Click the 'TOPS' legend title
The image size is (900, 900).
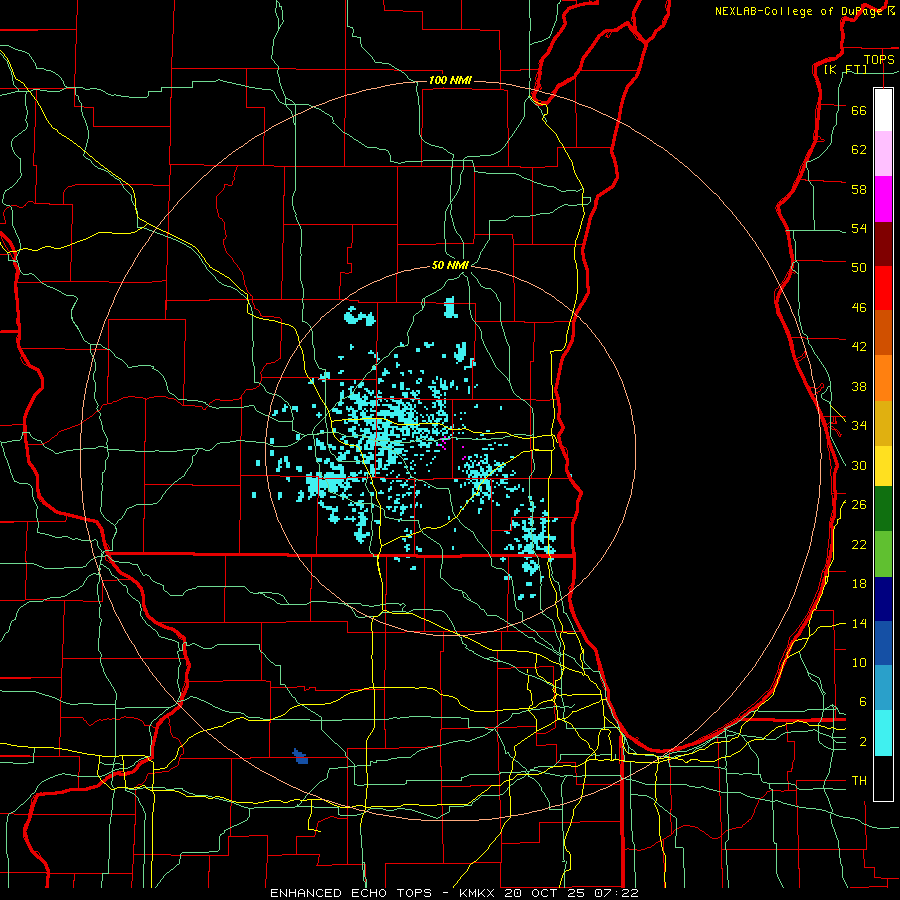click(x=879, y=59)
